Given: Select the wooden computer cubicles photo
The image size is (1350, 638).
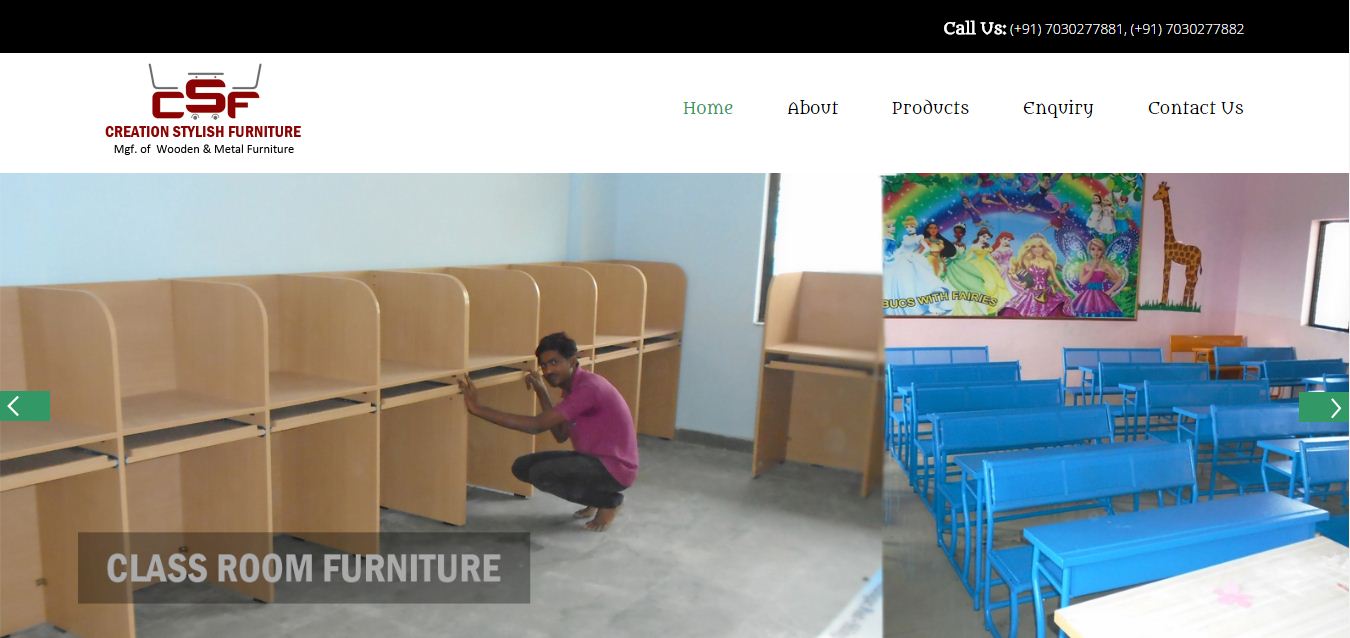Looking at the screenshot, I should pos(441,406).
